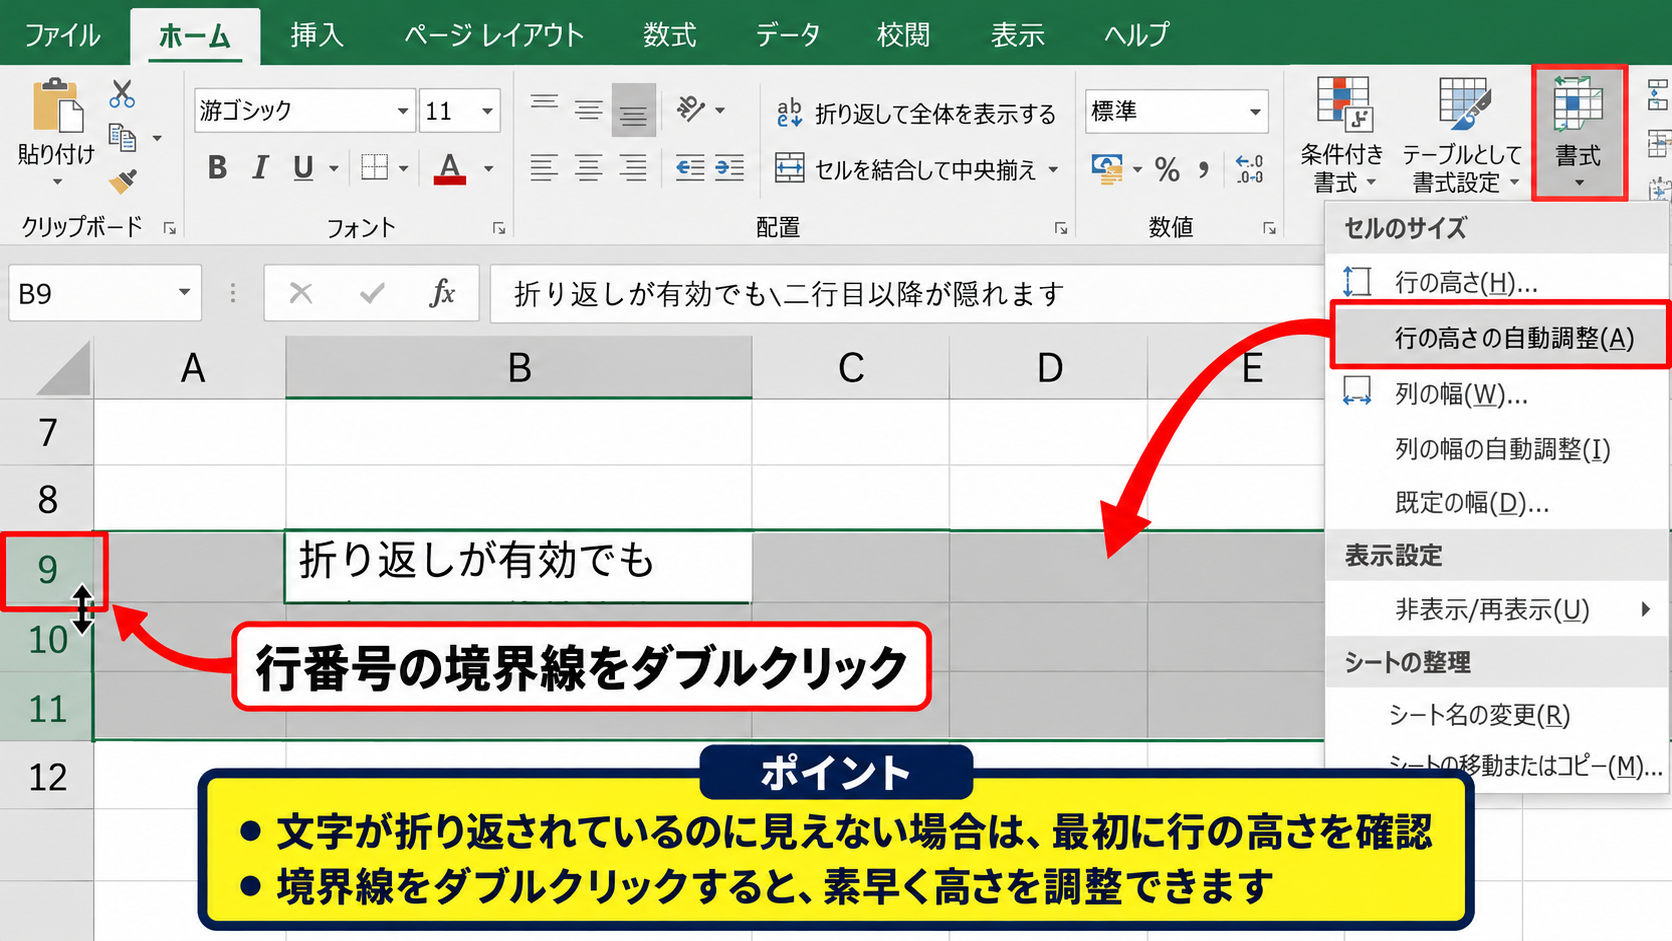This screenshot has width=1672, height=941.
Task: Click the text orientation icon
Action: tap(691, 109)
